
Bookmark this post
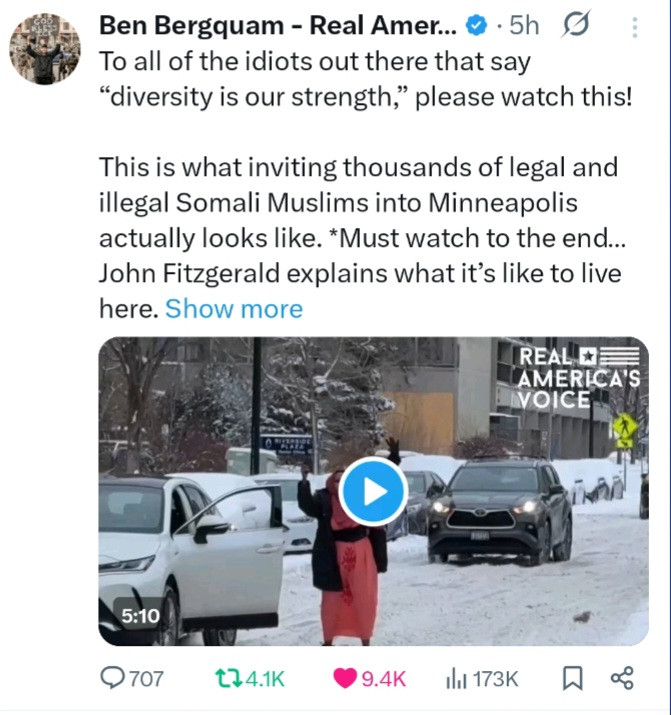pos(573,679)
